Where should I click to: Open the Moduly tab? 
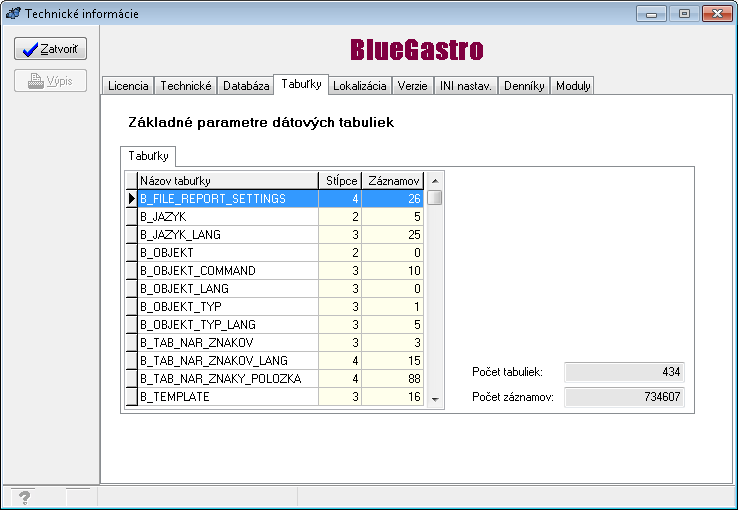tap(572, 86)
